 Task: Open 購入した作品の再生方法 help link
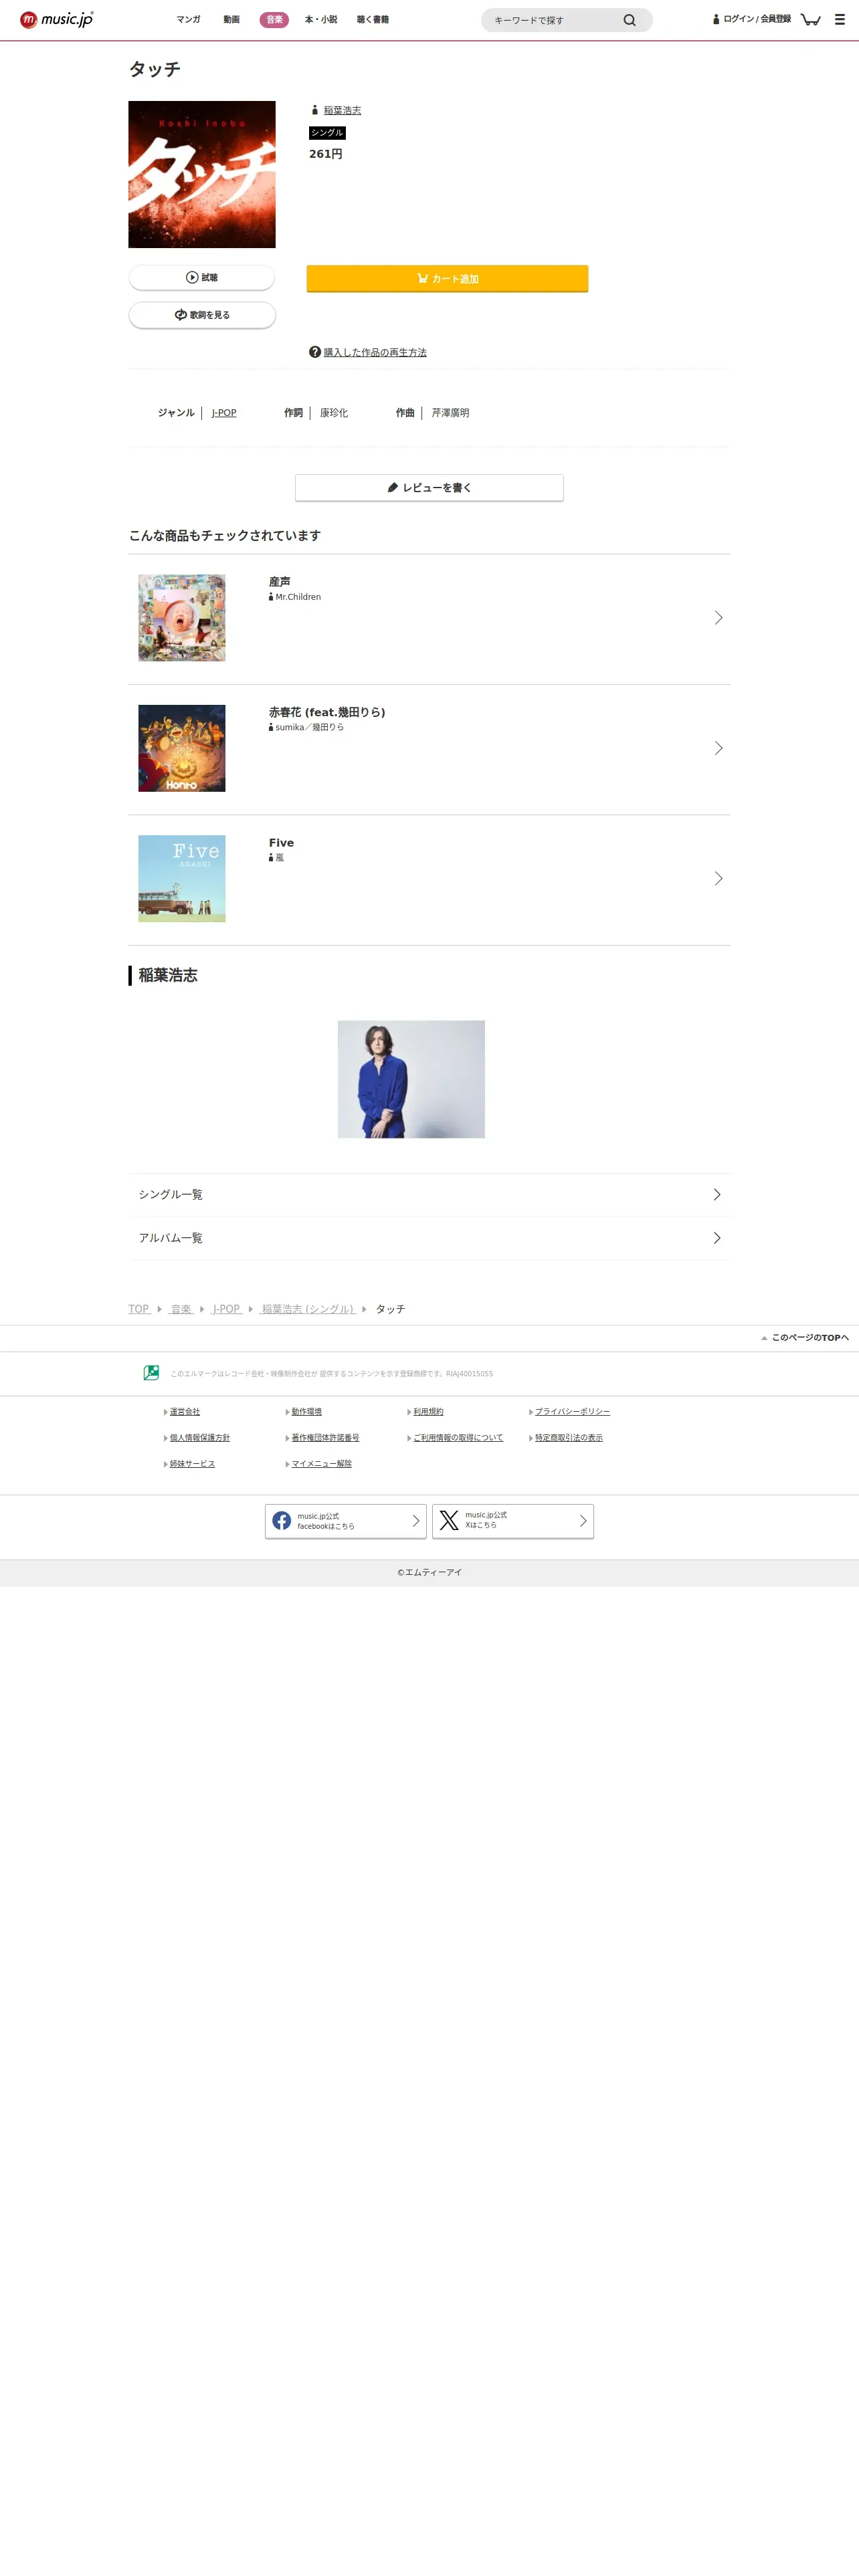click(x=375, y=352)
